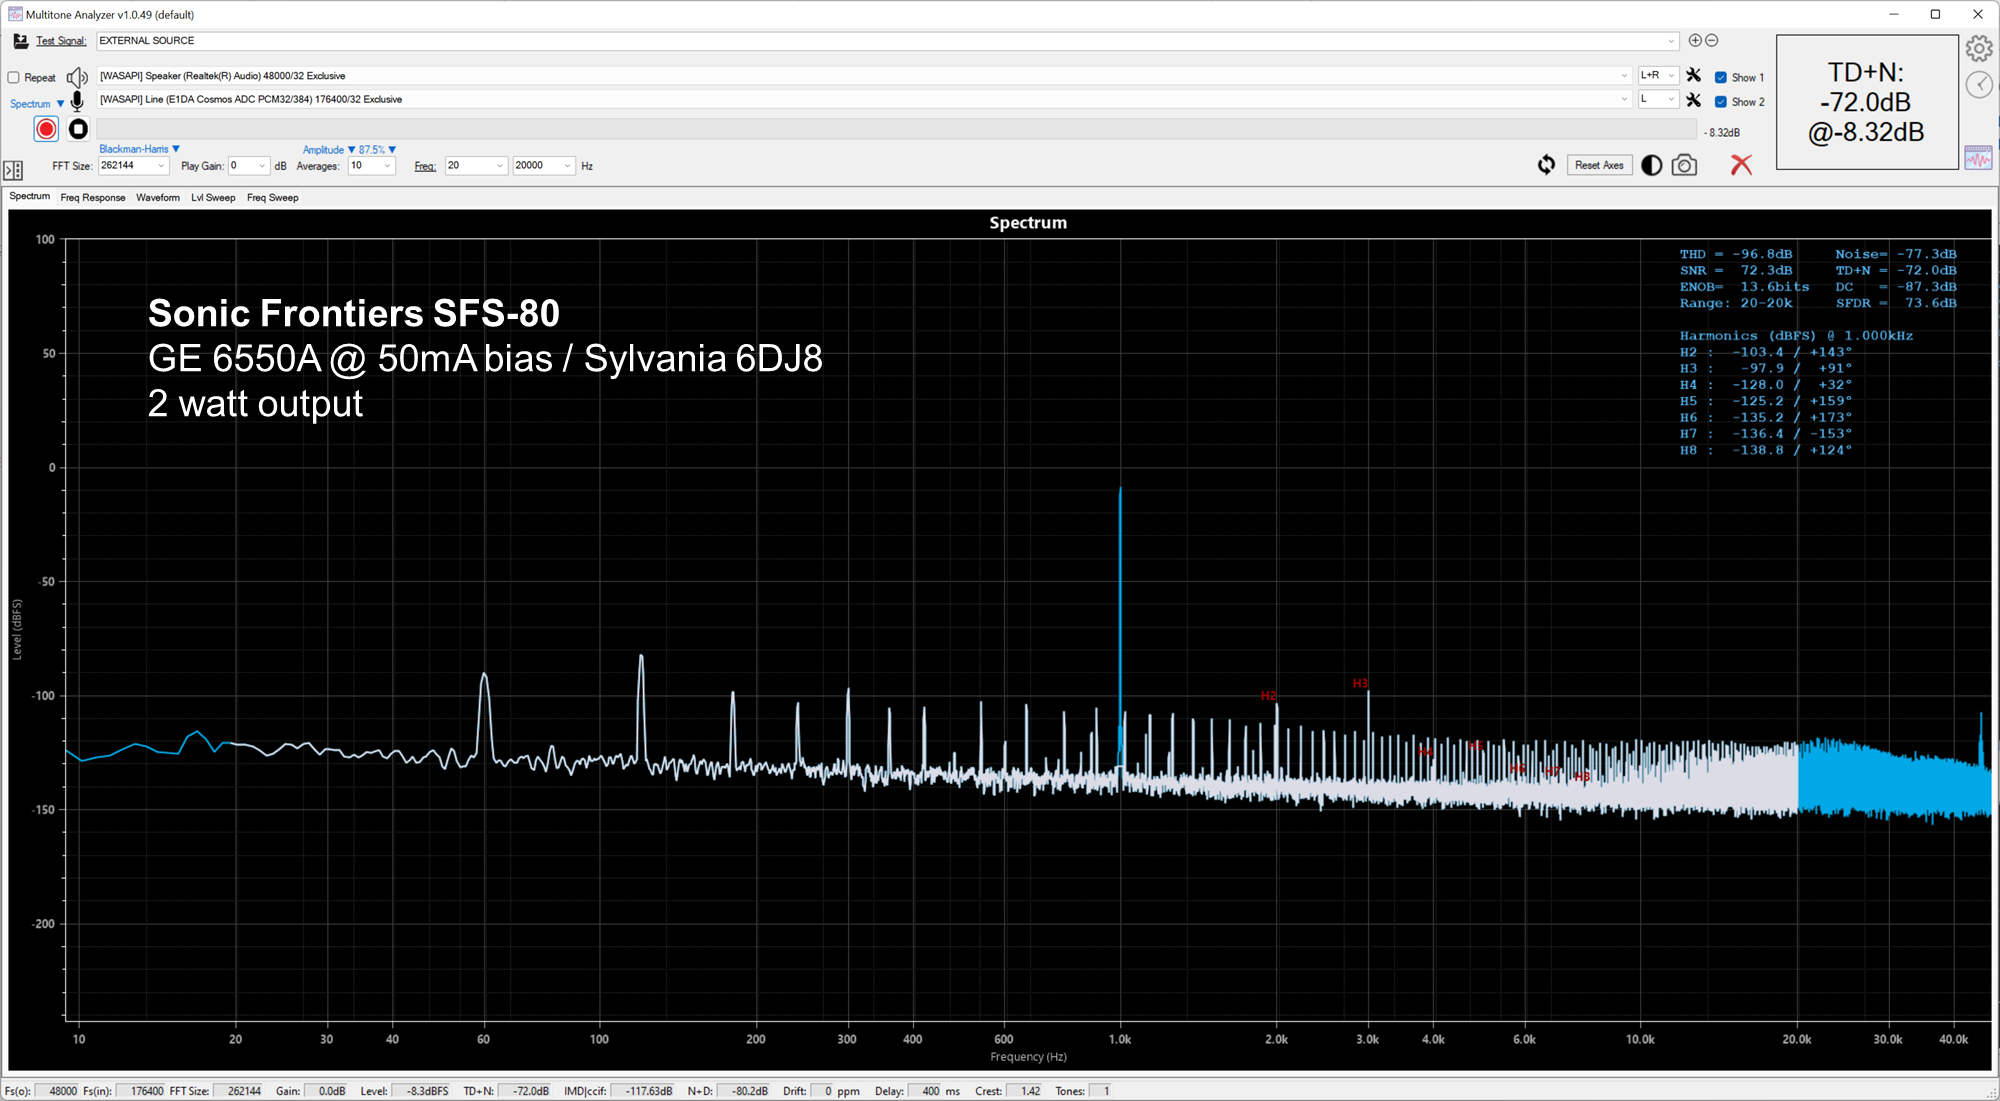Click the red Record button
Image resolution: width=2000 pixels, height=1101 pixels.
[46, 129]
